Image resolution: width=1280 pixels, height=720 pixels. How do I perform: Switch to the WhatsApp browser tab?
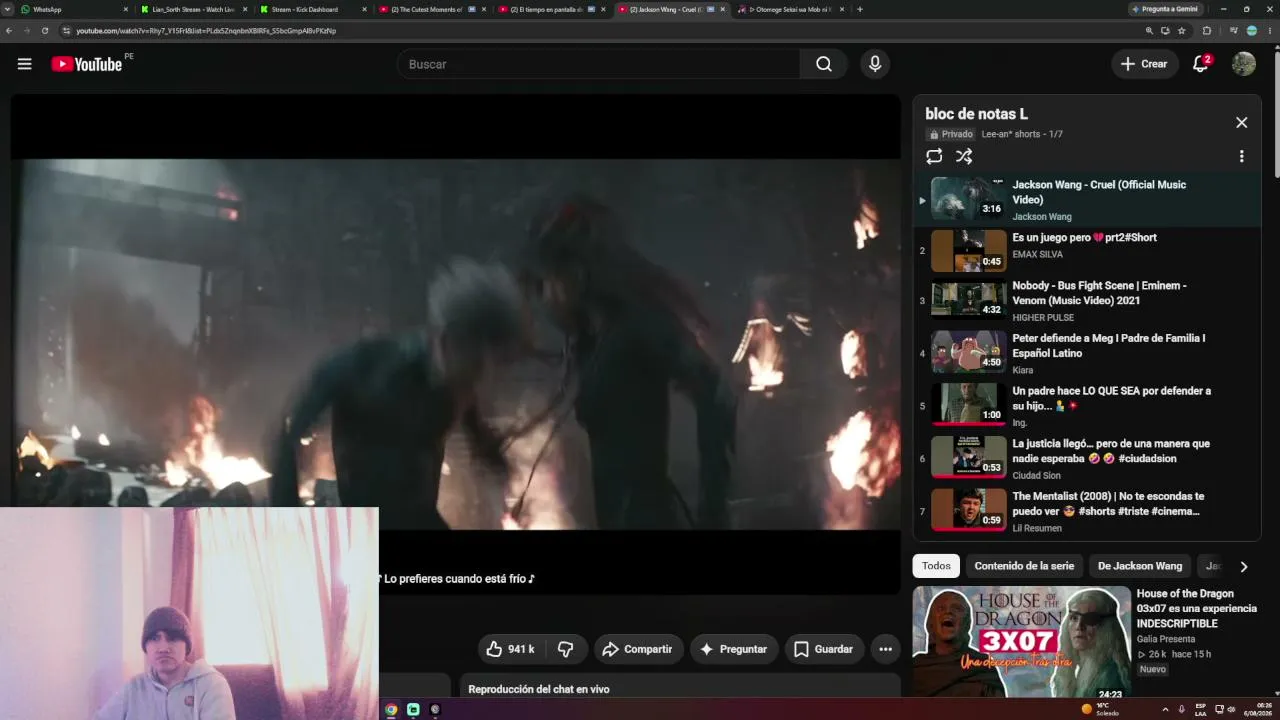tap(75, 9)
